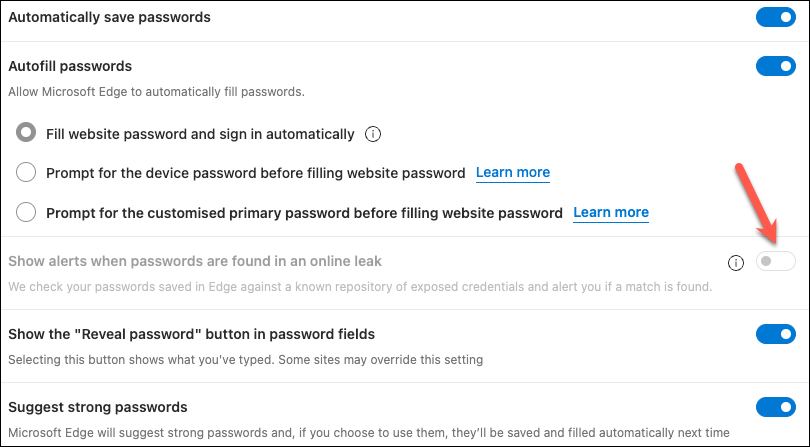The image size is (810, 447).
Task: Select 'Fill website password and sign in automatically' radio
Action: [27, 134]
